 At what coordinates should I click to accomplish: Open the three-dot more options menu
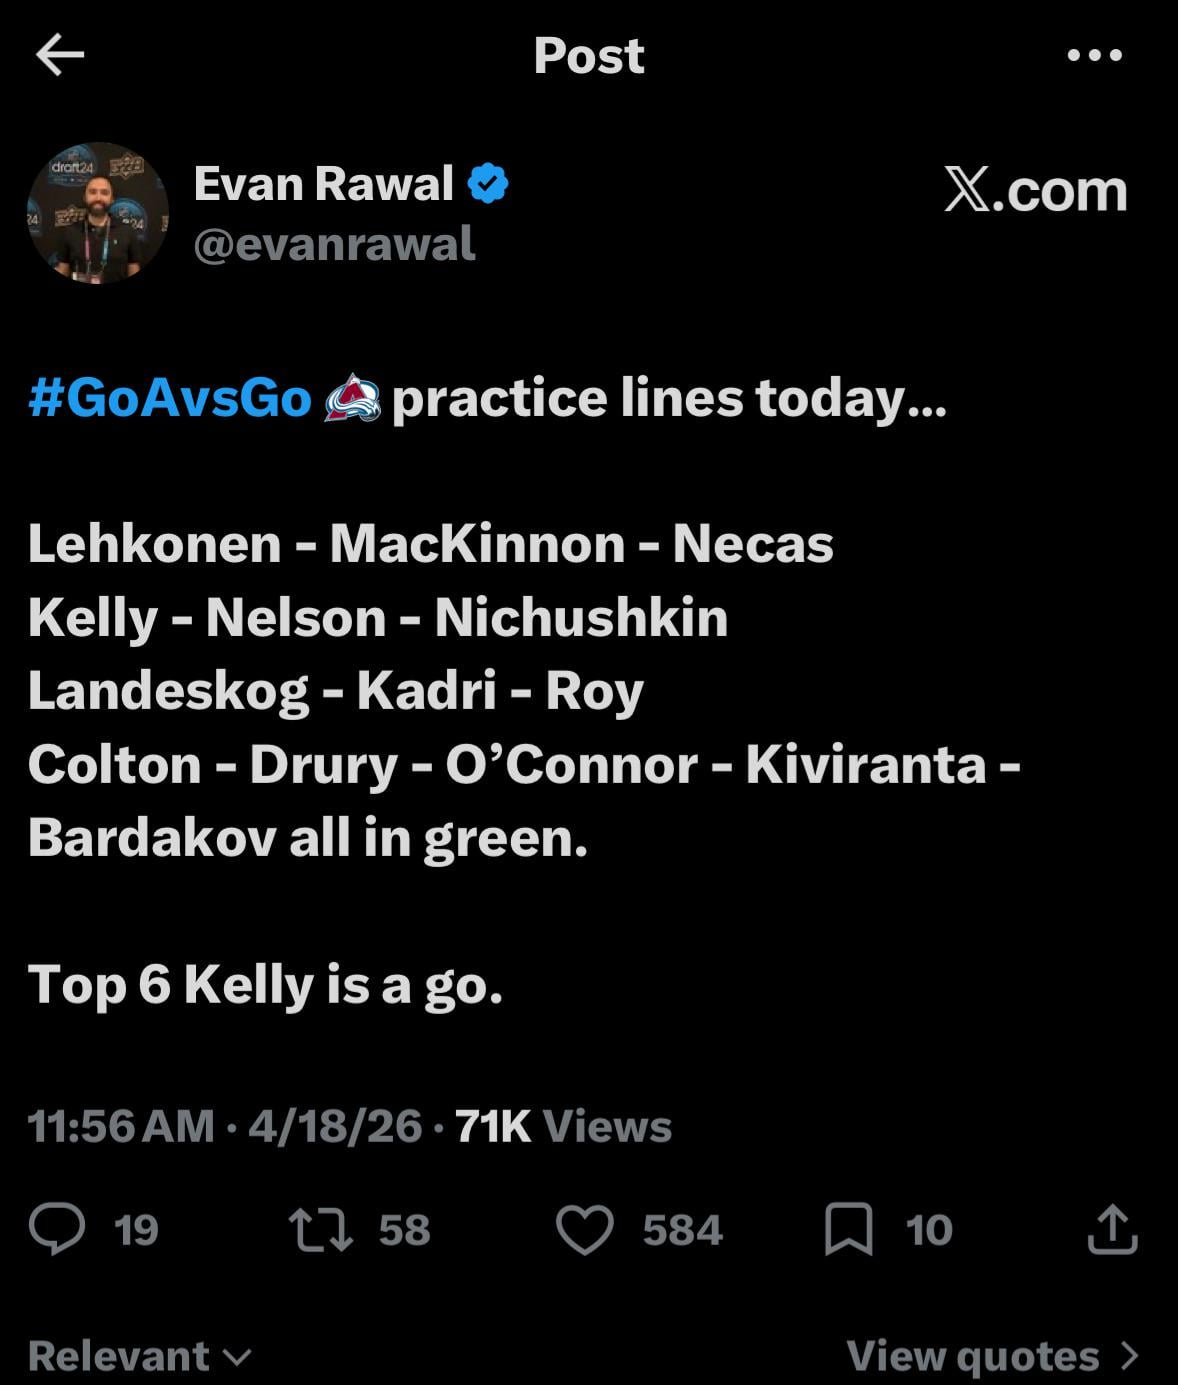point(1094,55)
